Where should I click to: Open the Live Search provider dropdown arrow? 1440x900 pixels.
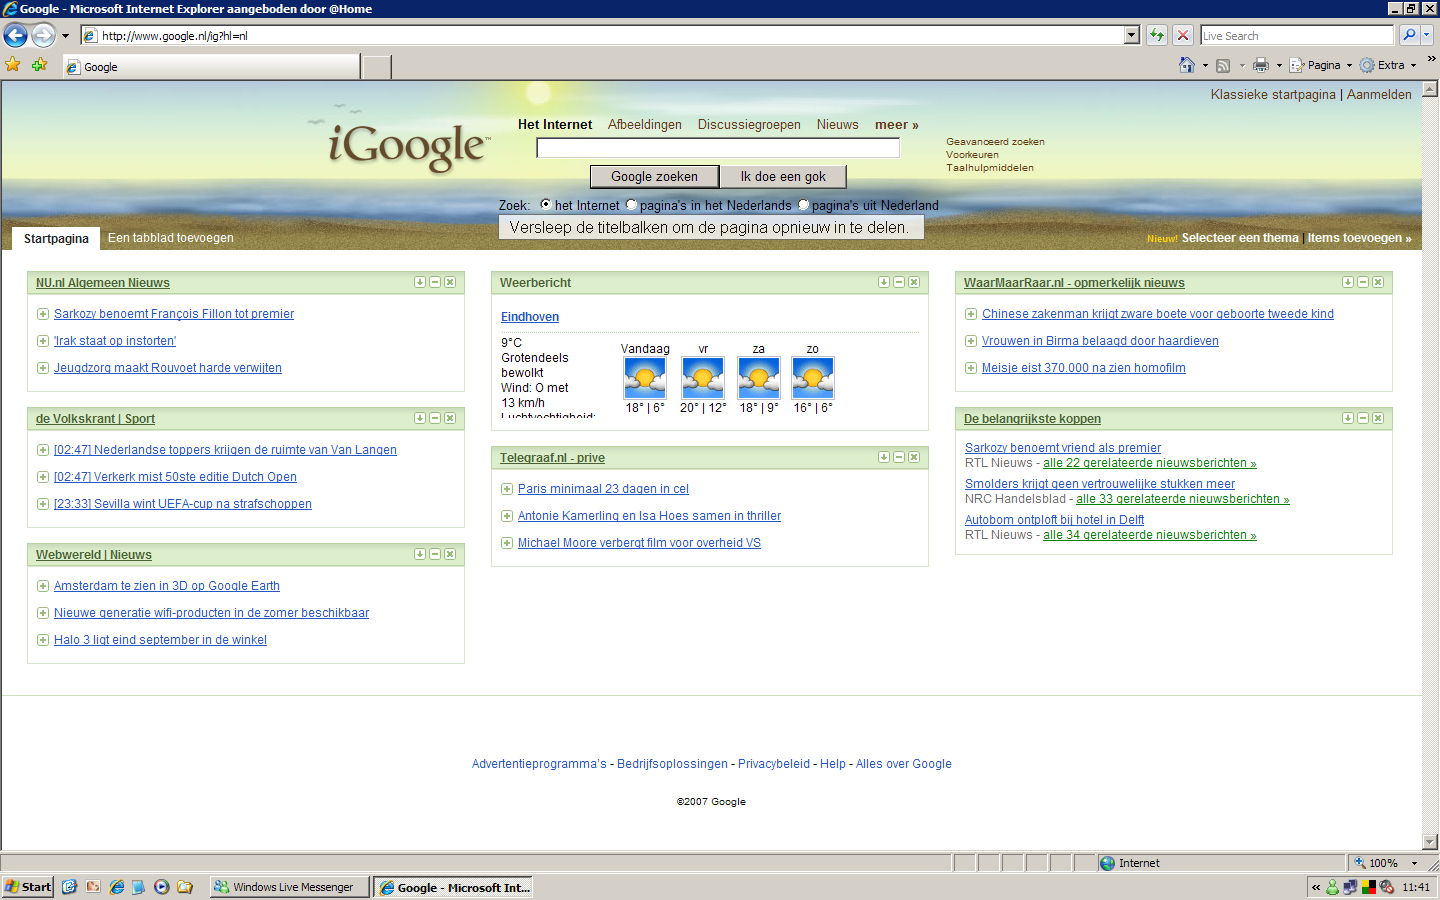click(x=1426, y=35)
